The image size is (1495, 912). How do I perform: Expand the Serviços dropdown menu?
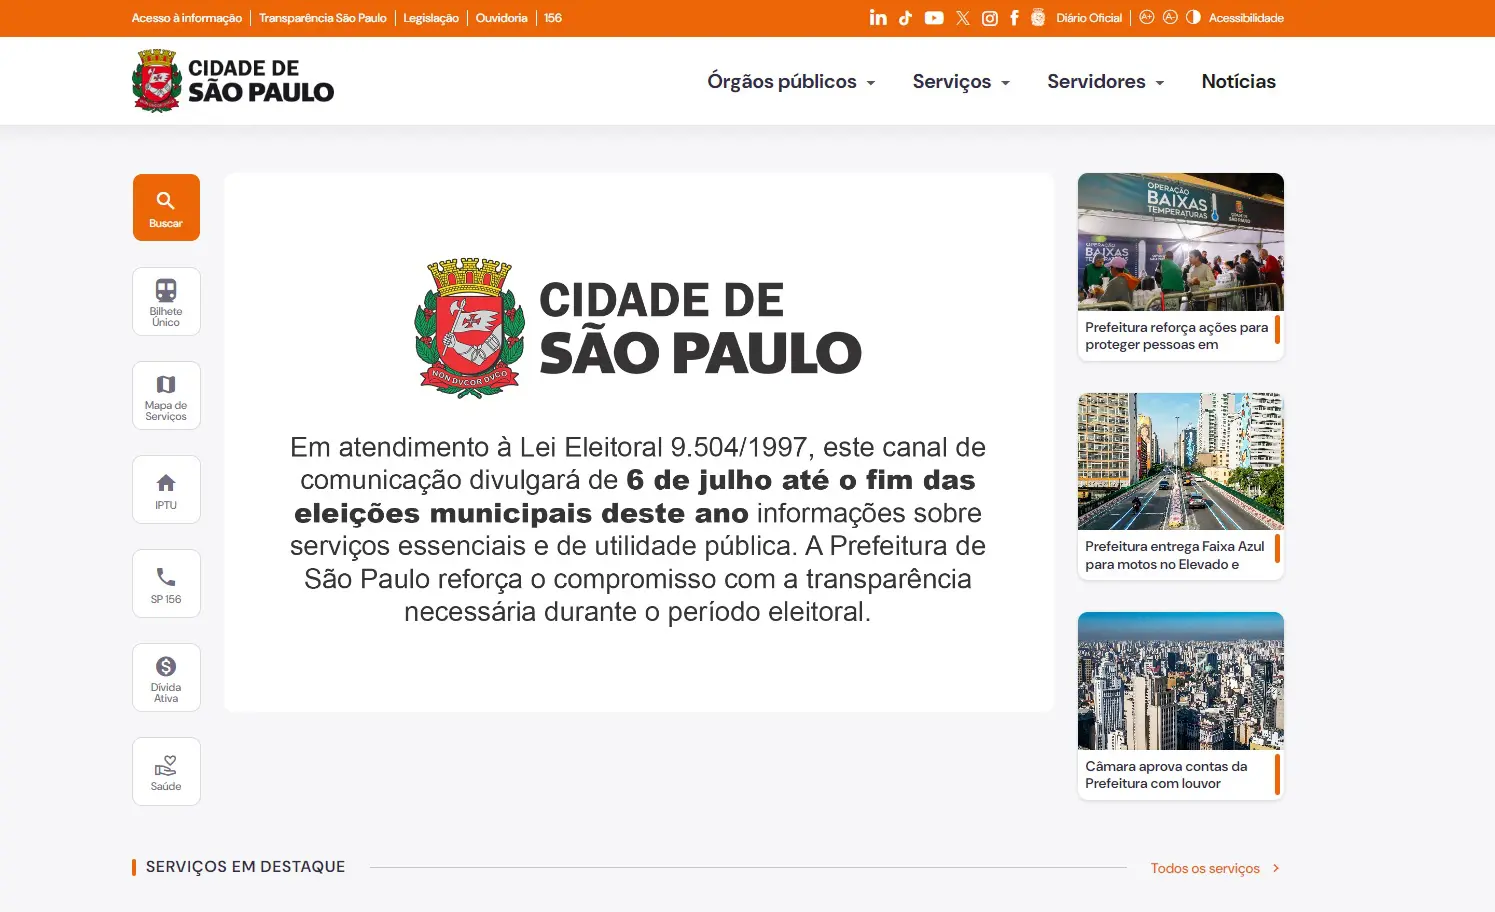[961, 82]
